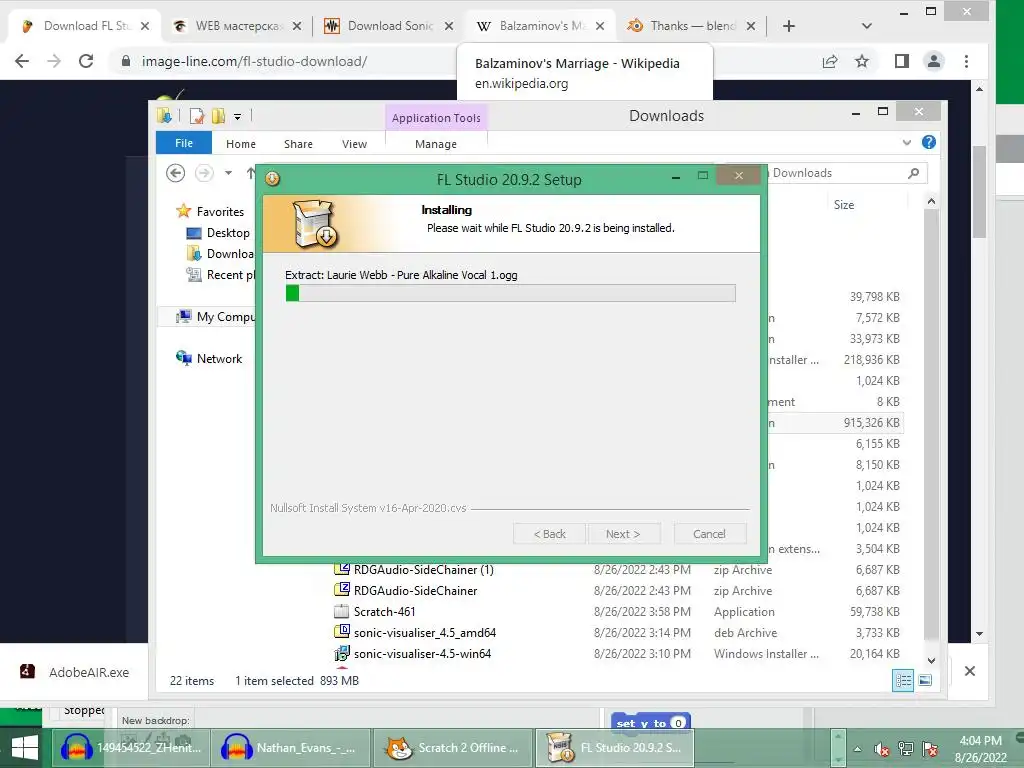Close the browser downloads bar
Image resolution: width=1024 pixels, height=768 pixels.
pos(970,671)
